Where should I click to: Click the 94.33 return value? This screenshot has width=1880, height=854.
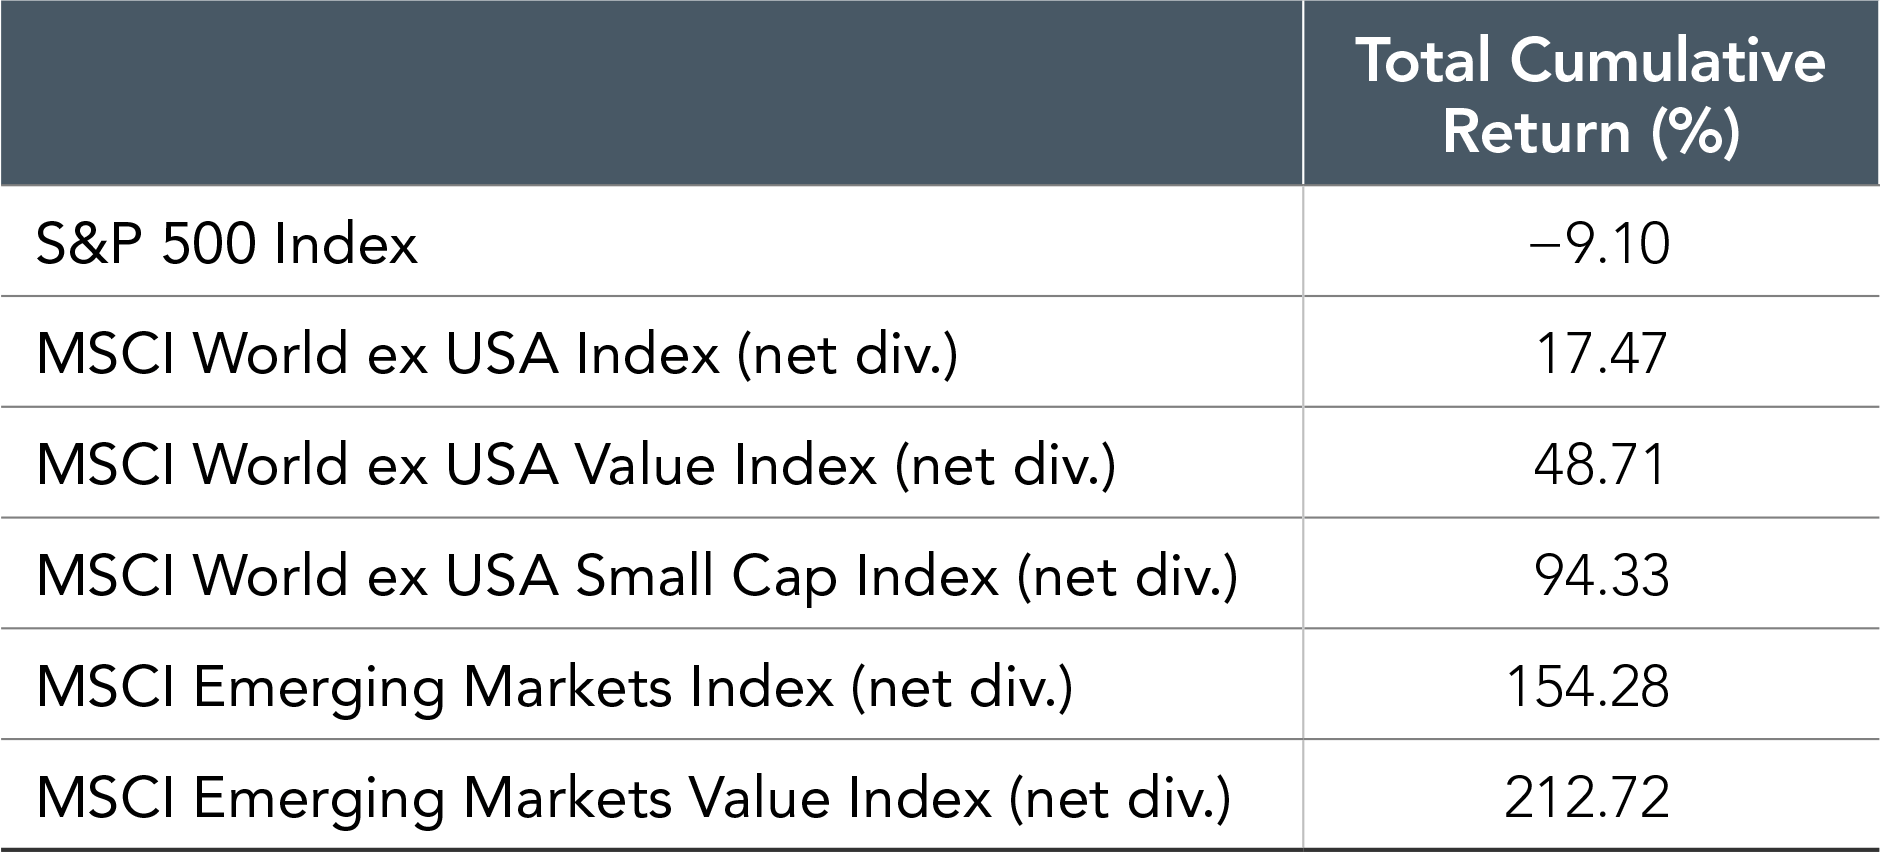click(x=1601, y=576)
